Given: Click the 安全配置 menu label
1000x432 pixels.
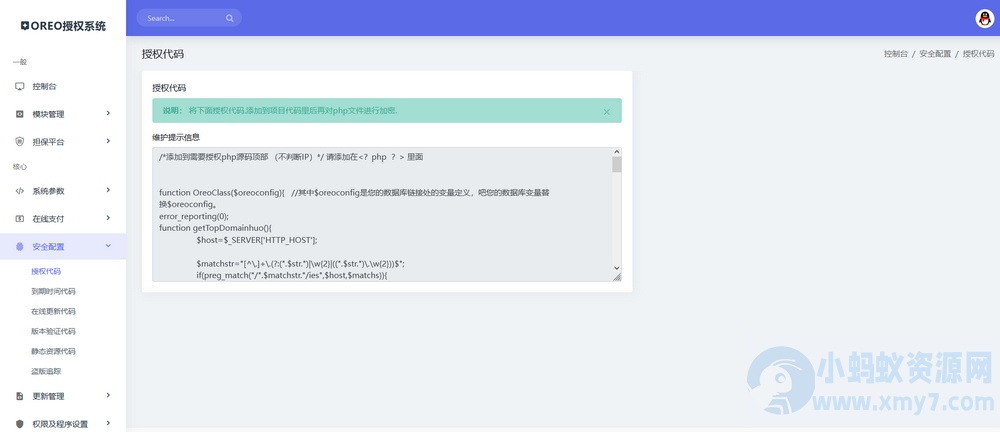Looking at the screenshot, I should point(48,247).
